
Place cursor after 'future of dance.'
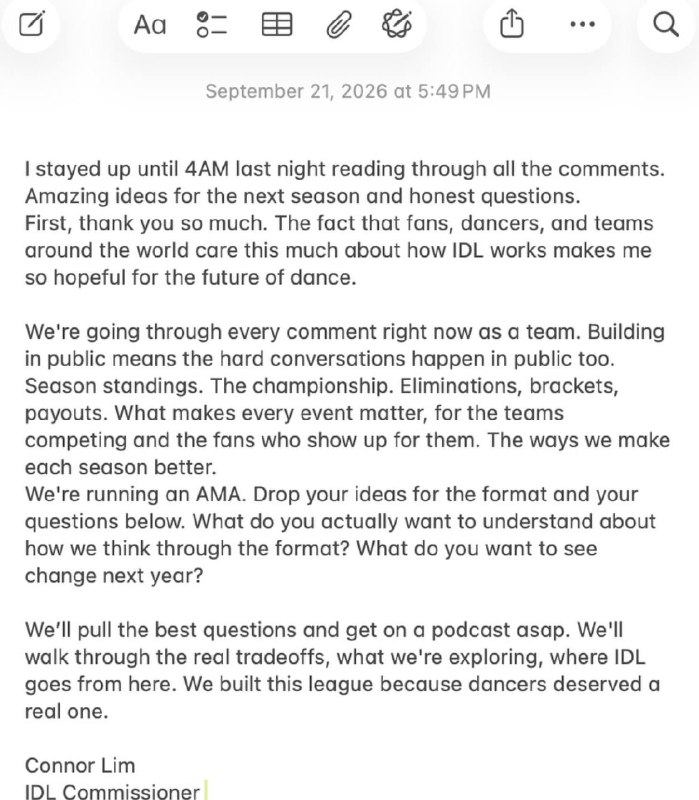(357, 278)
